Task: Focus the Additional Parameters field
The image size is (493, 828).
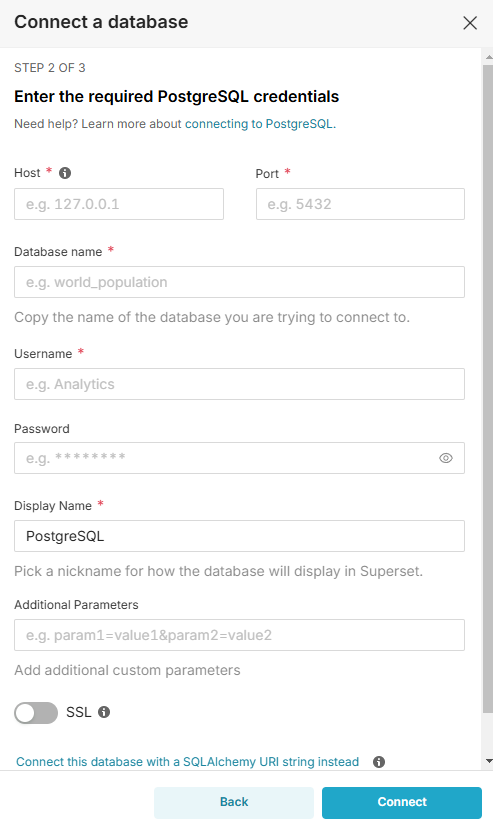Action: tap(240, 635)
